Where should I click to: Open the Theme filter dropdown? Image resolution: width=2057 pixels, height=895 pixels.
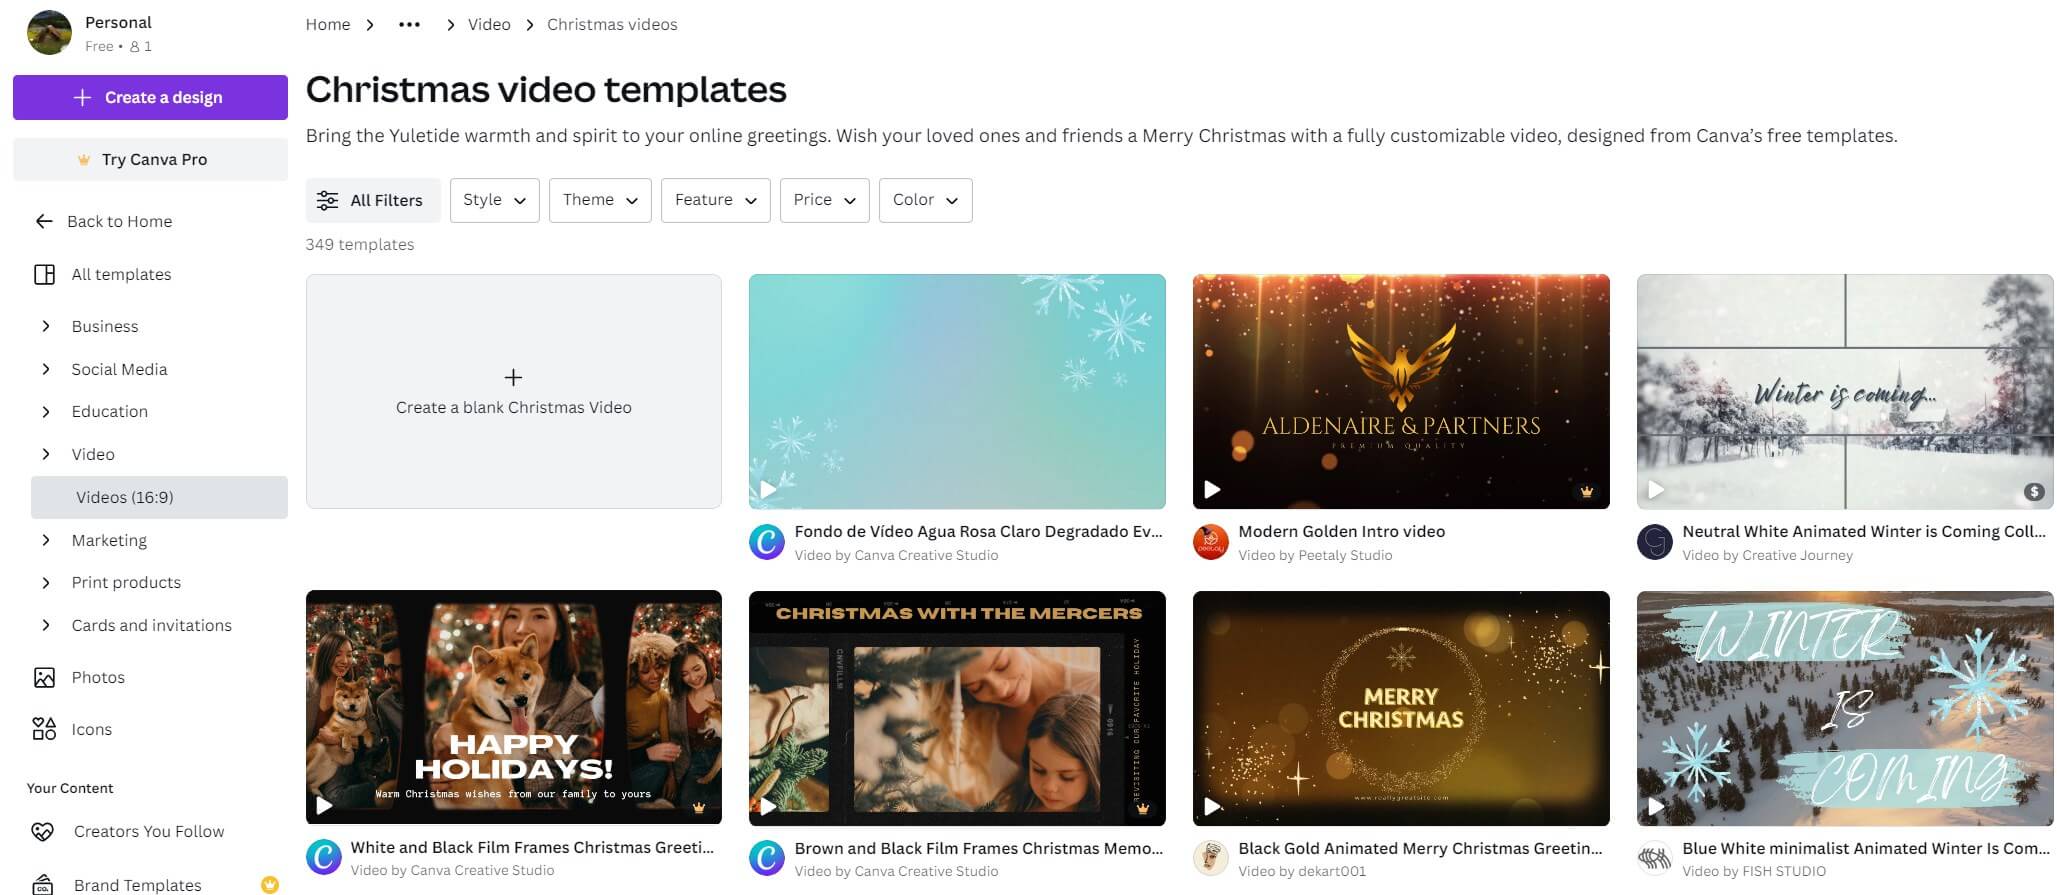click(600, 200)
